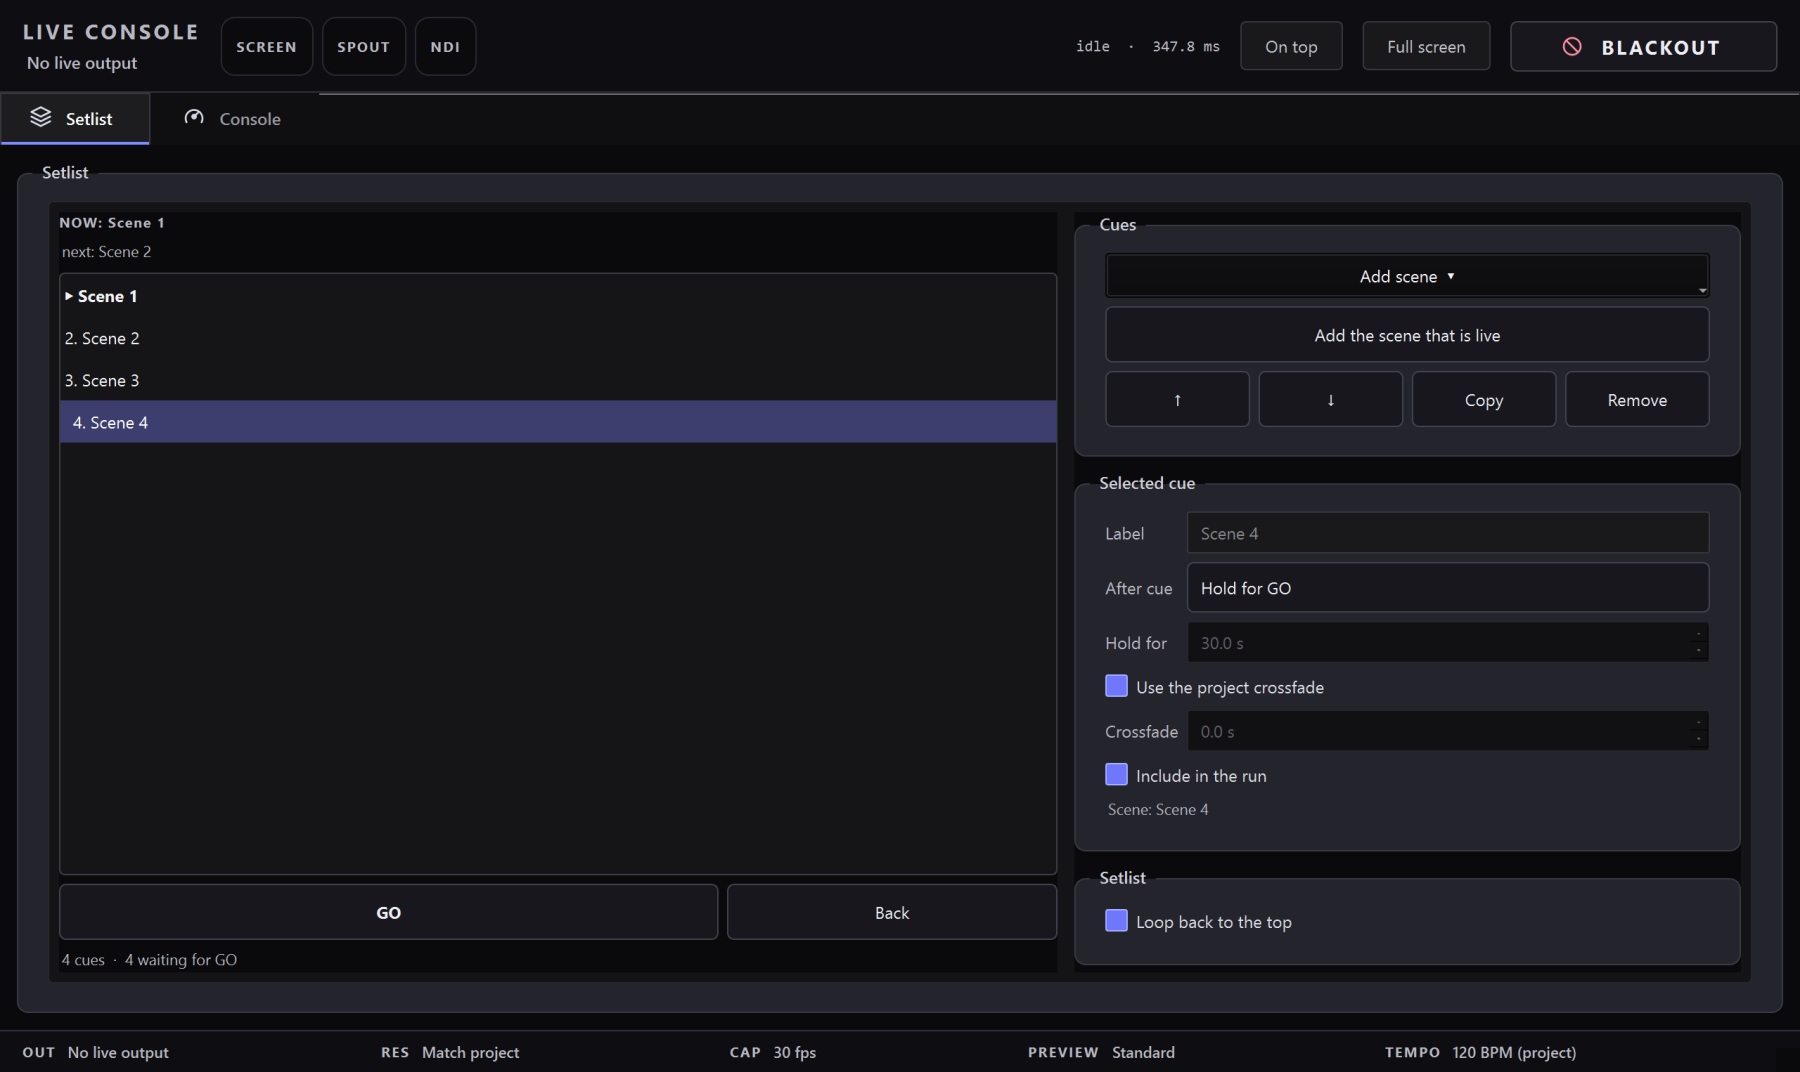The image size is (1800, 1072).
Task: Click RES Match project status entry
Action: pos(450,1052)
